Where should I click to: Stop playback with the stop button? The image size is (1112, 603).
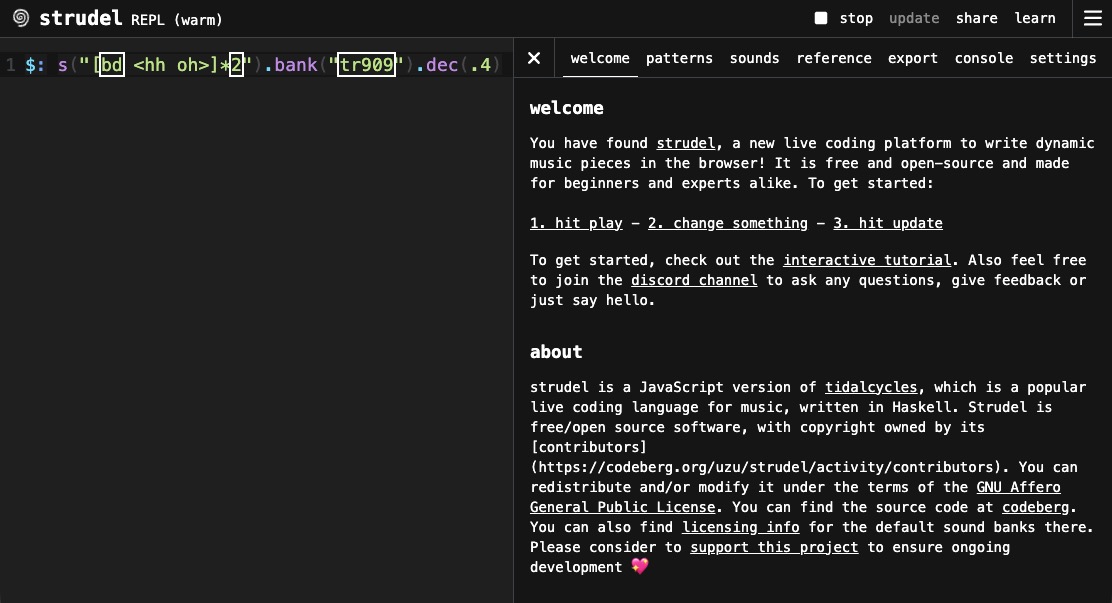[x=844, y=18]
